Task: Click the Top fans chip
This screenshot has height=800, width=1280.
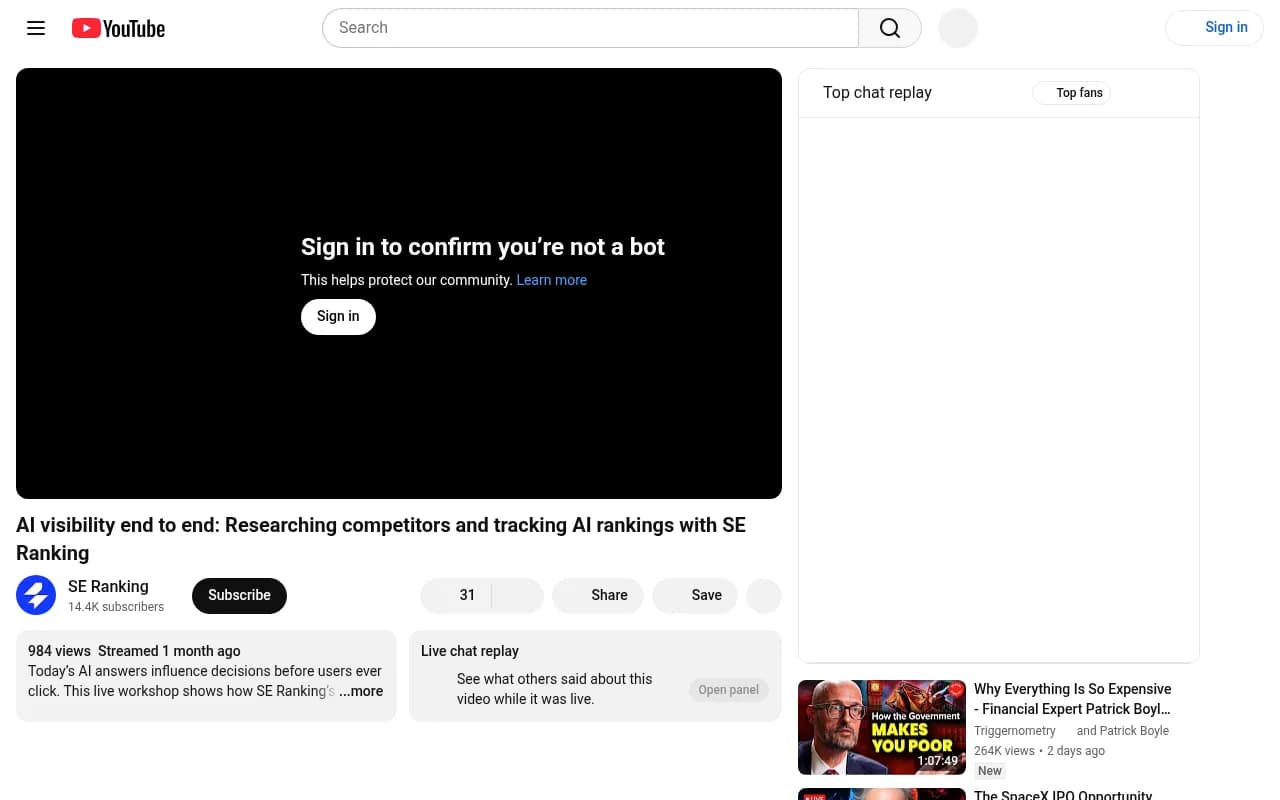Action: coord(1071,93)
